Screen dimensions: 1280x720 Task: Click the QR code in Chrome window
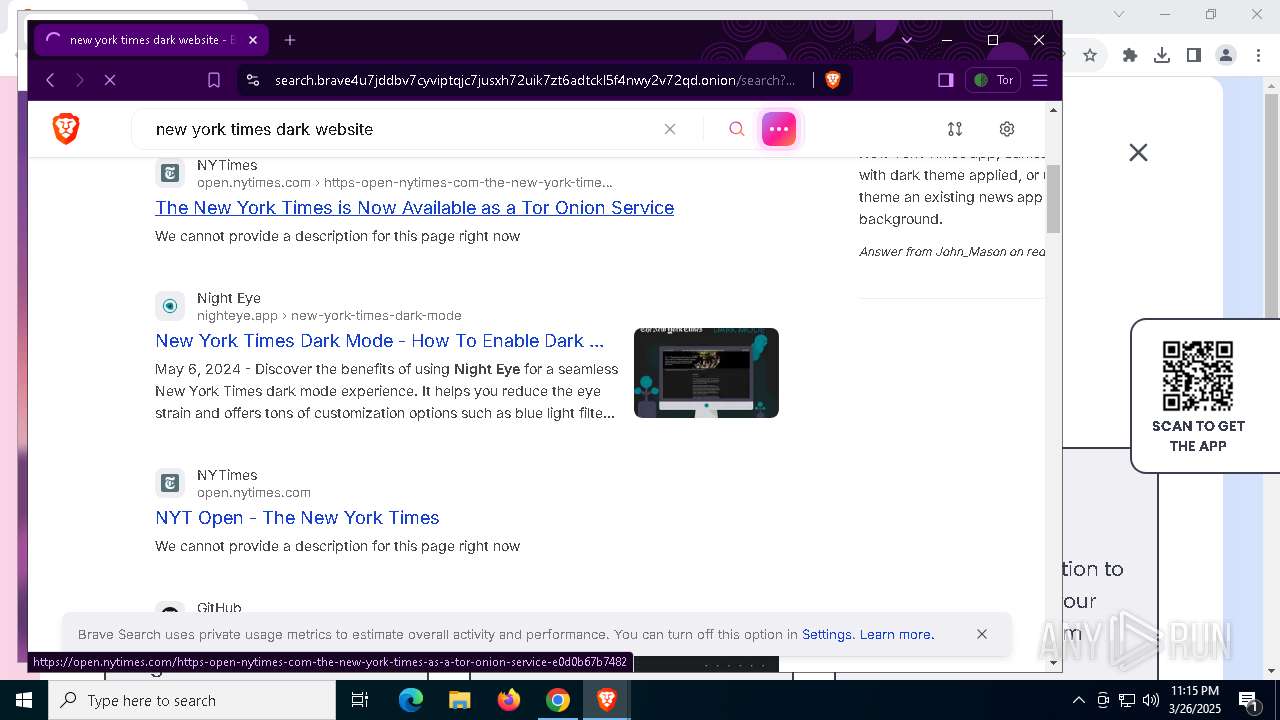(1198, 376)
